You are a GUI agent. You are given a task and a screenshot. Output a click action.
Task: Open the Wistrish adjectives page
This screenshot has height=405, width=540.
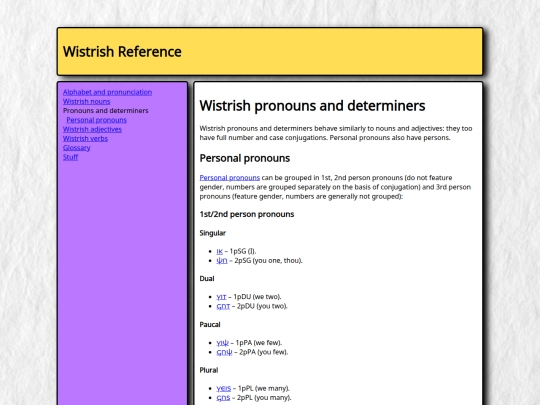click(92, 129)
